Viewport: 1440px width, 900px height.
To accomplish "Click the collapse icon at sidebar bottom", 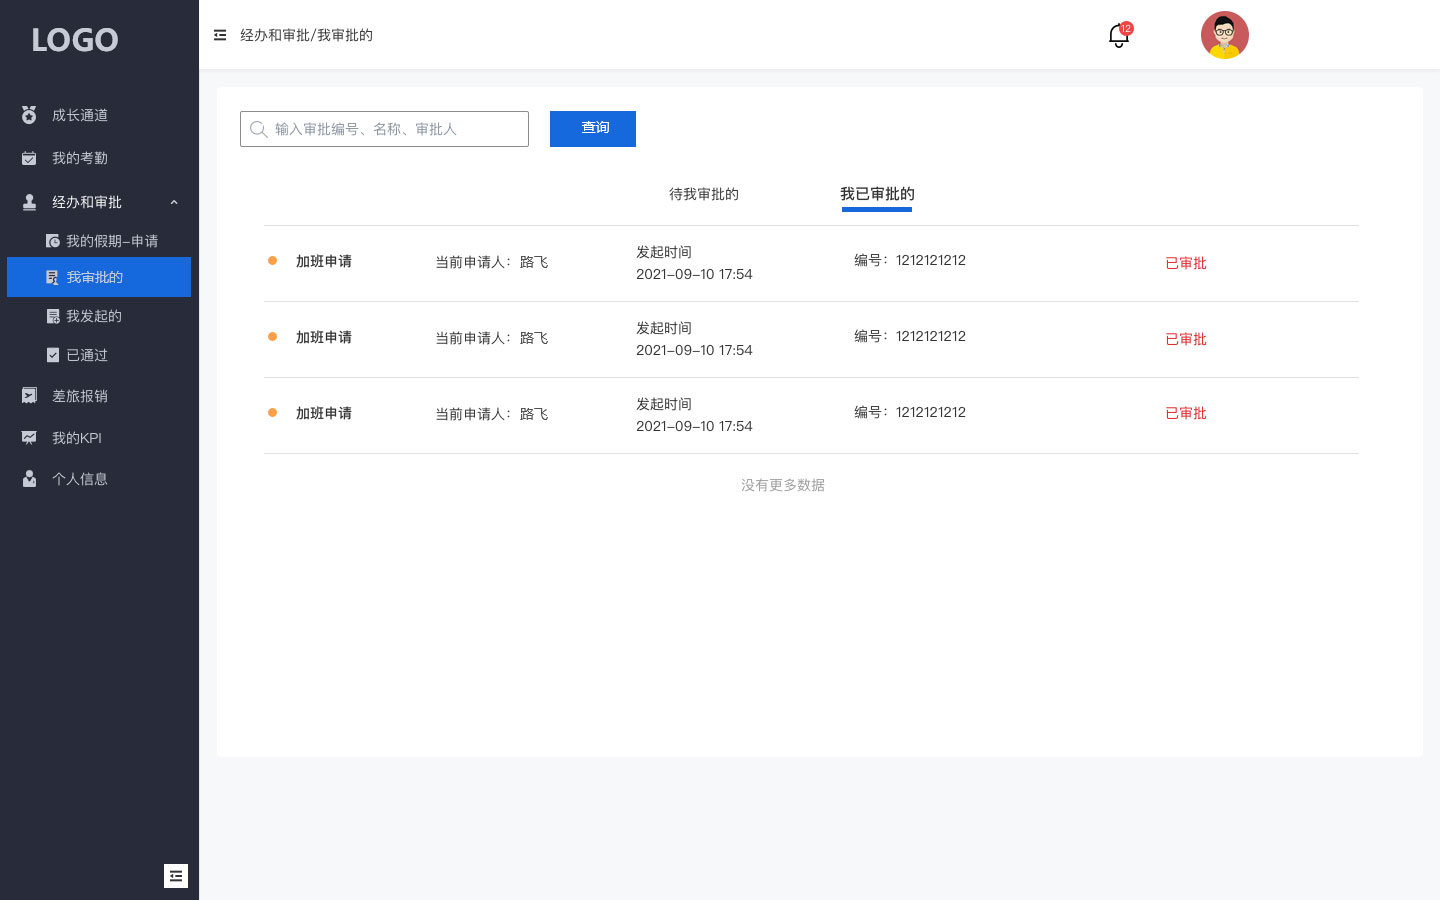I will 176,876.
